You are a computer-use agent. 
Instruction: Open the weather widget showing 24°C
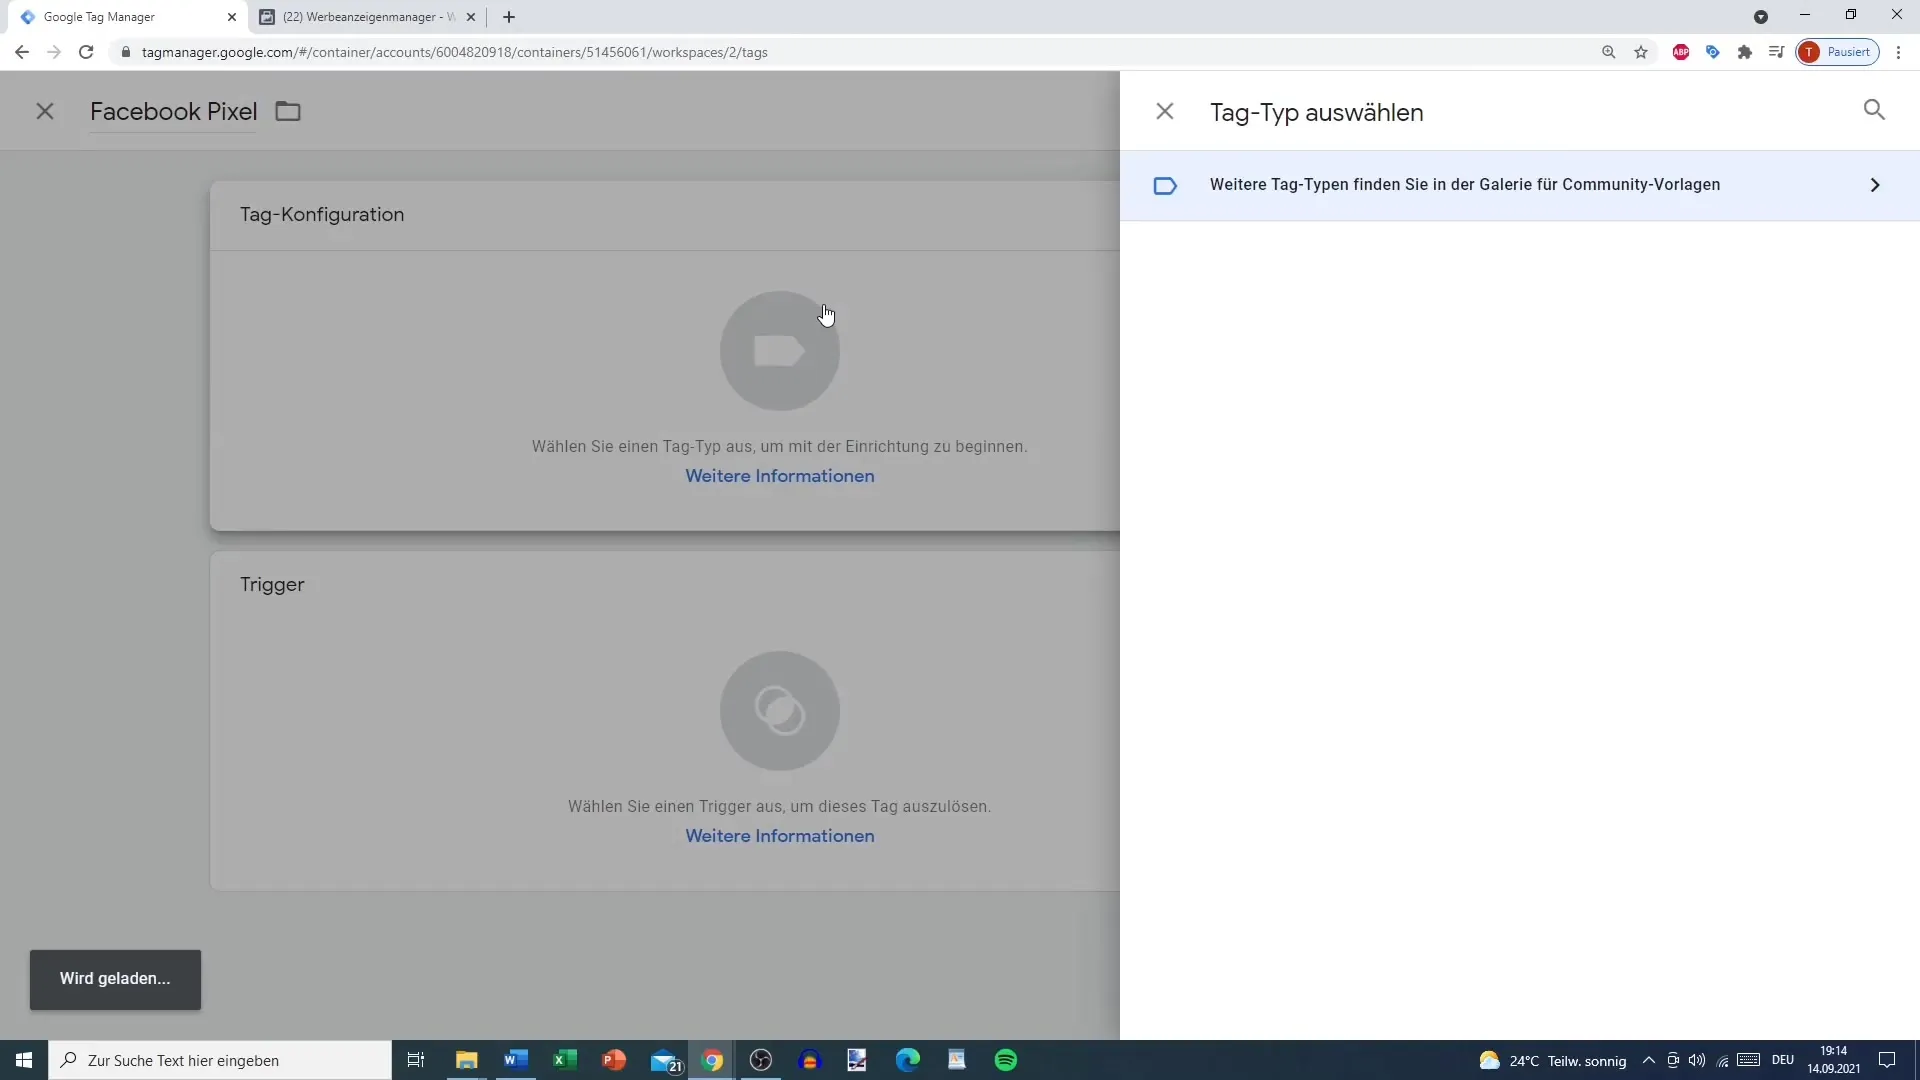[x=1553, y=1060]
